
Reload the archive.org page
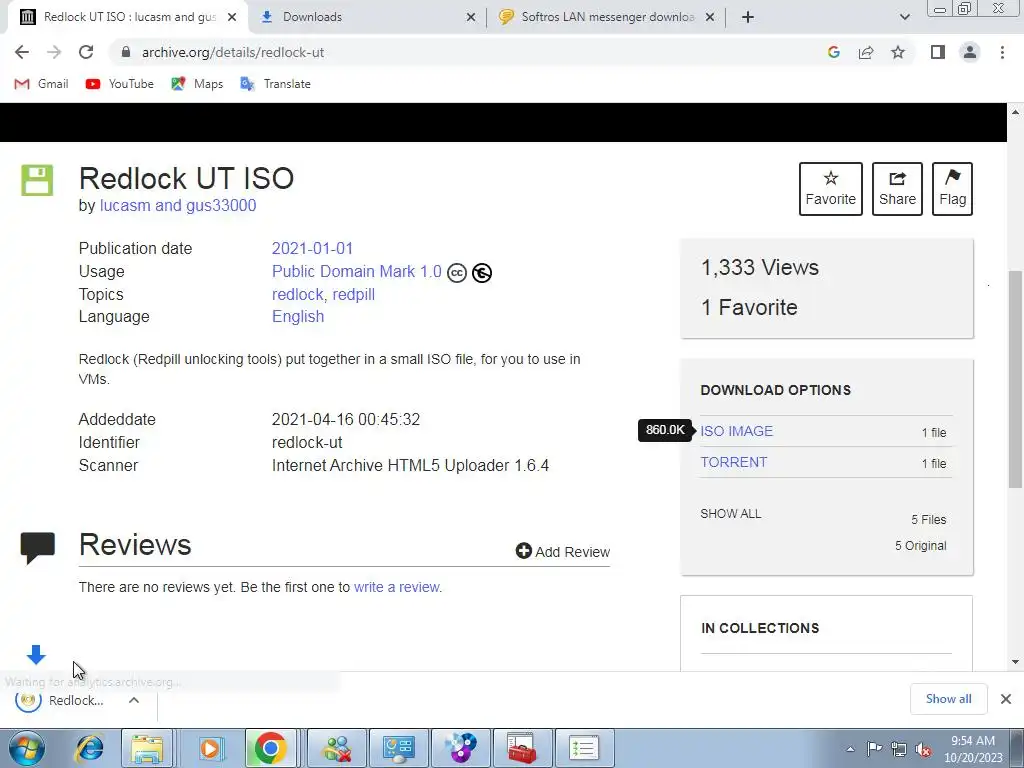(86, 52)
